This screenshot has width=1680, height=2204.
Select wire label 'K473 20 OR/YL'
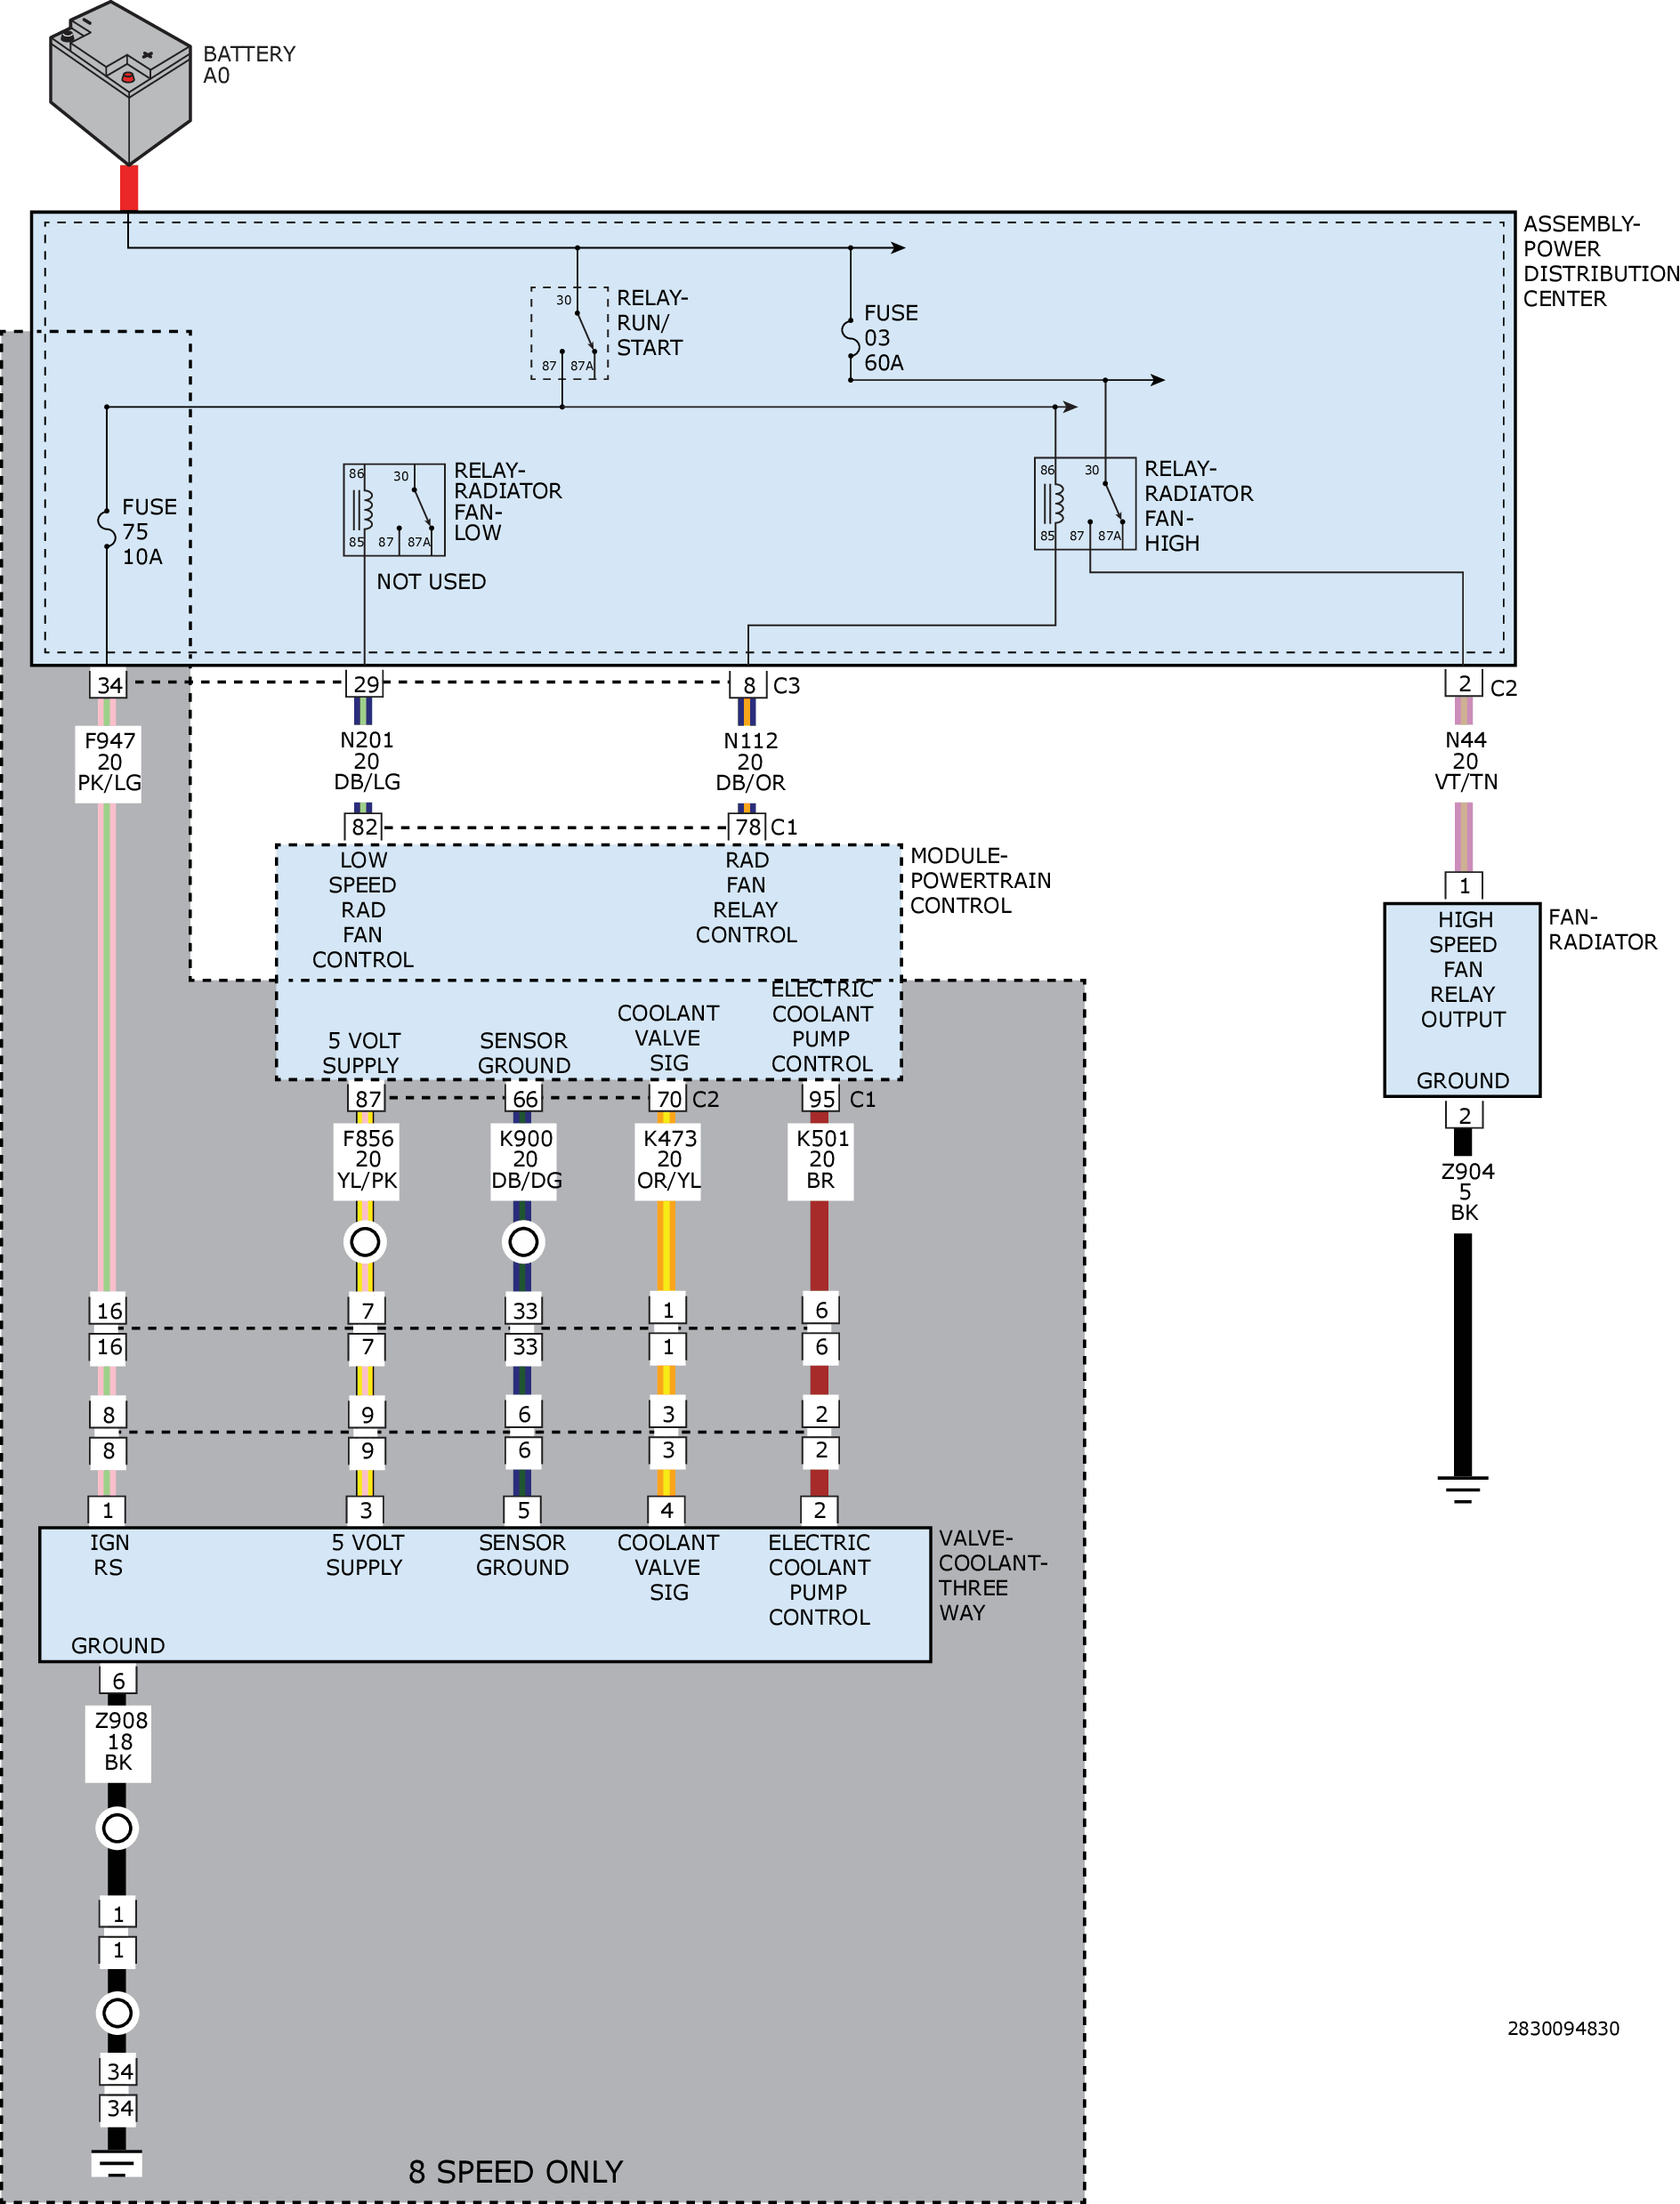tap(669, 1159)
